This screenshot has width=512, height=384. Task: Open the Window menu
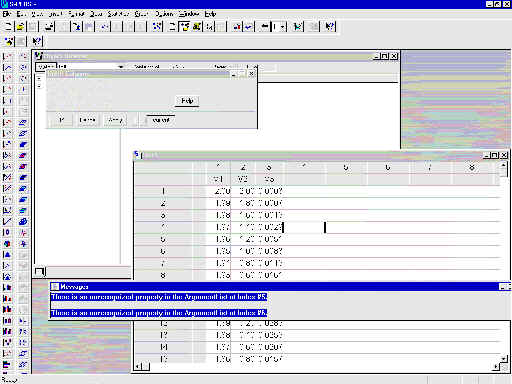(189, 14)
